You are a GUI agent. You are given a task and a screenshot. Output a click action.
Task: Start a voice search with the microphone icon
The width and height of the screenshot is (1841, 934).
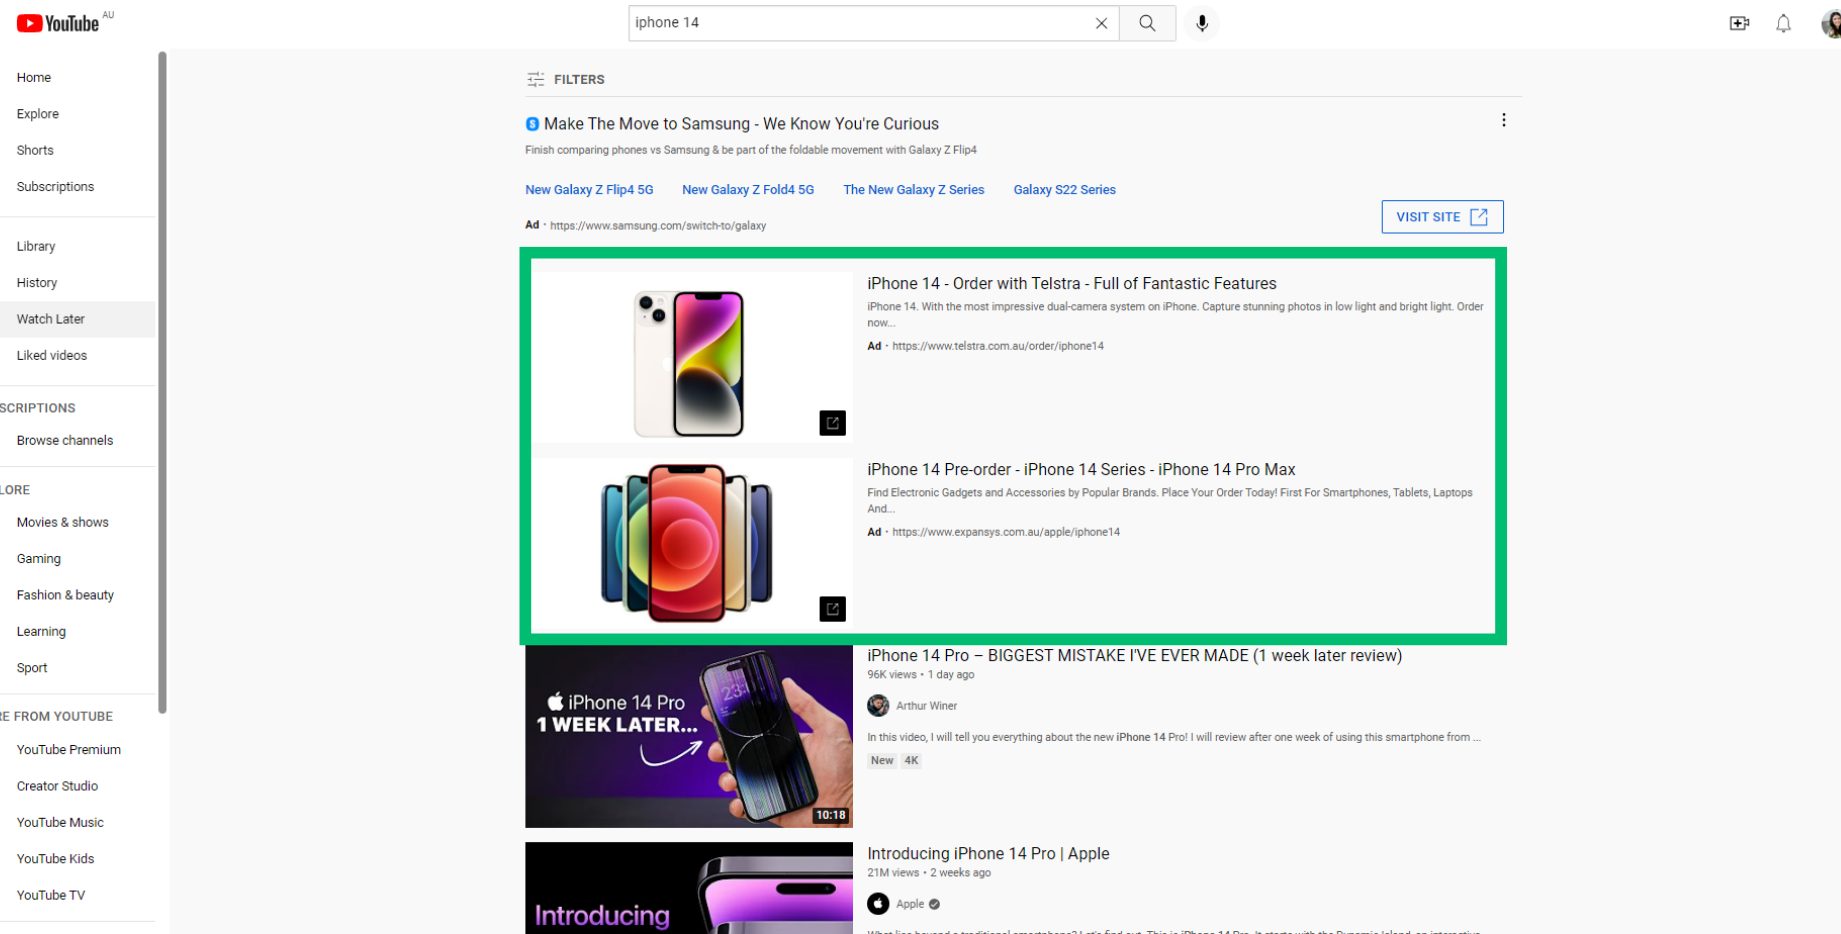(1202, 22)
